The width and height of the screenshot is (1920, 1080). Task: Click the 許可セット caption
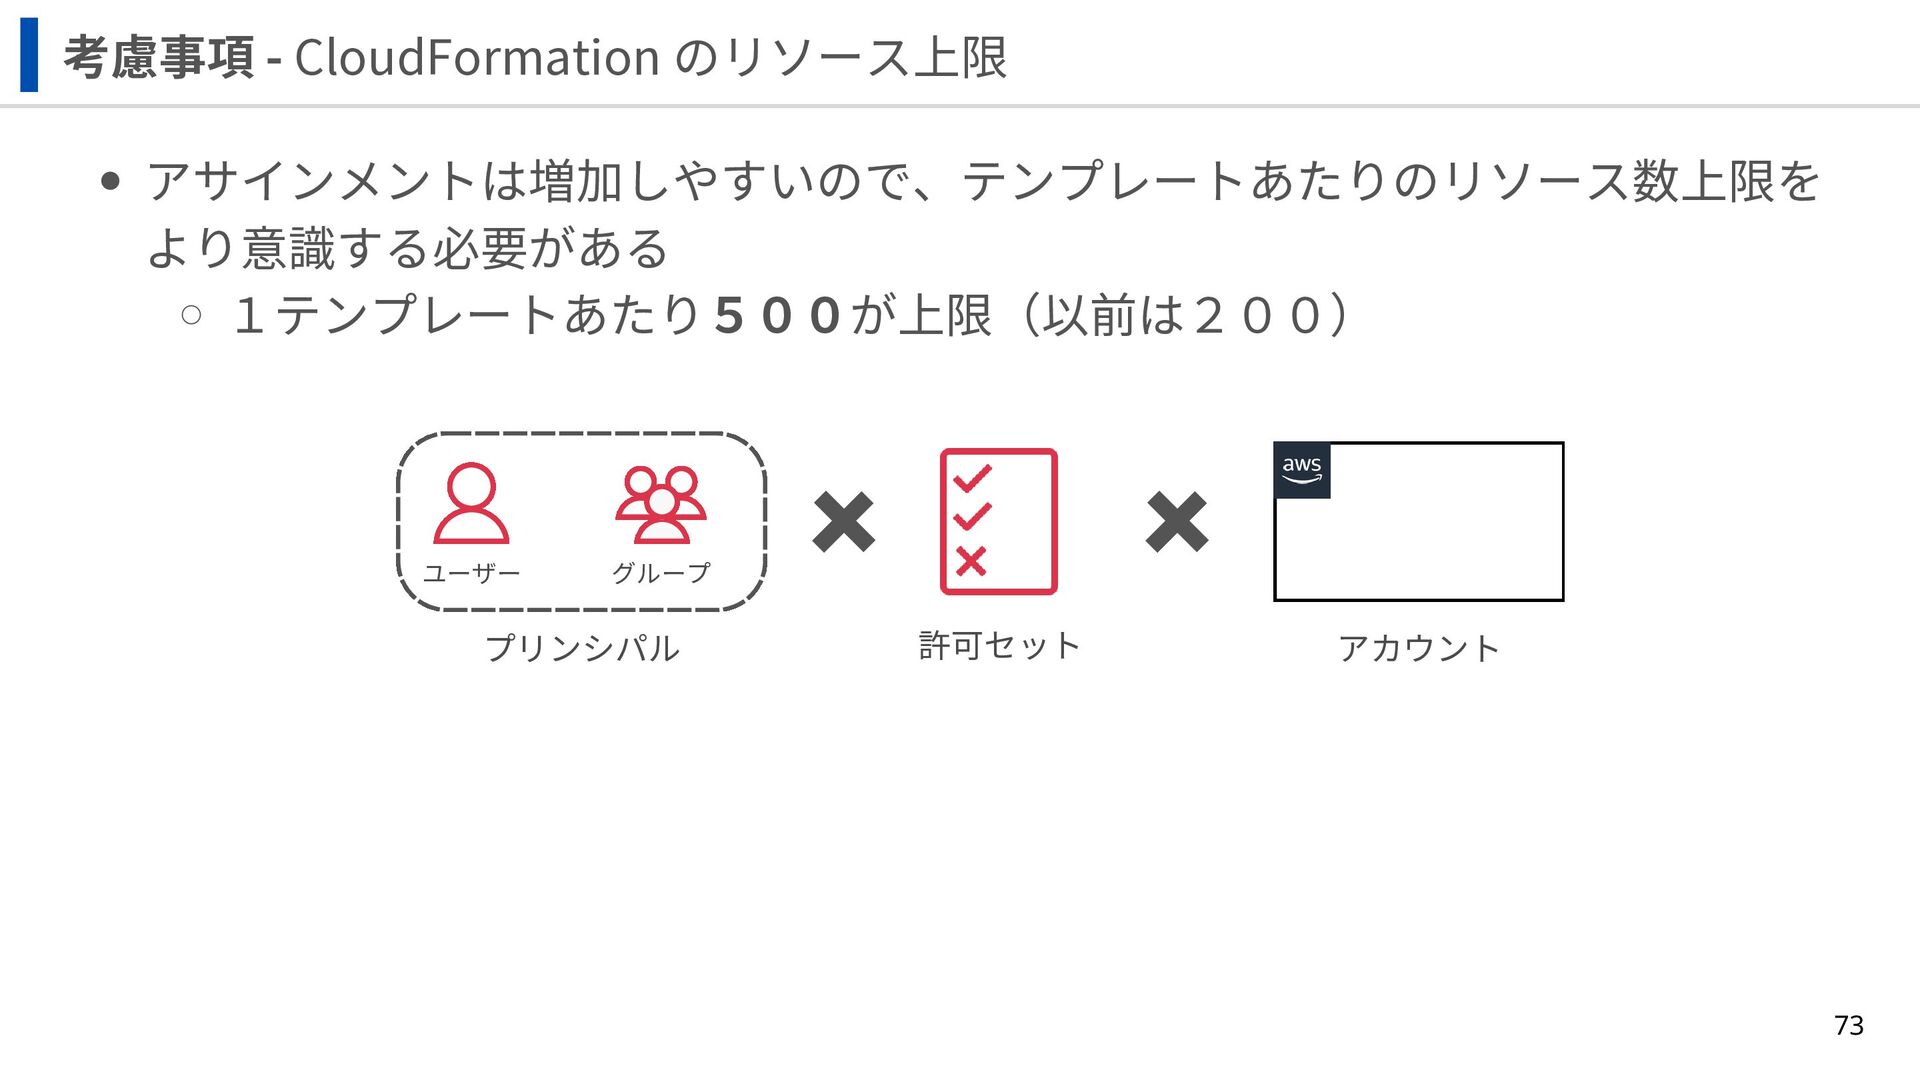(x=999, y=646)
